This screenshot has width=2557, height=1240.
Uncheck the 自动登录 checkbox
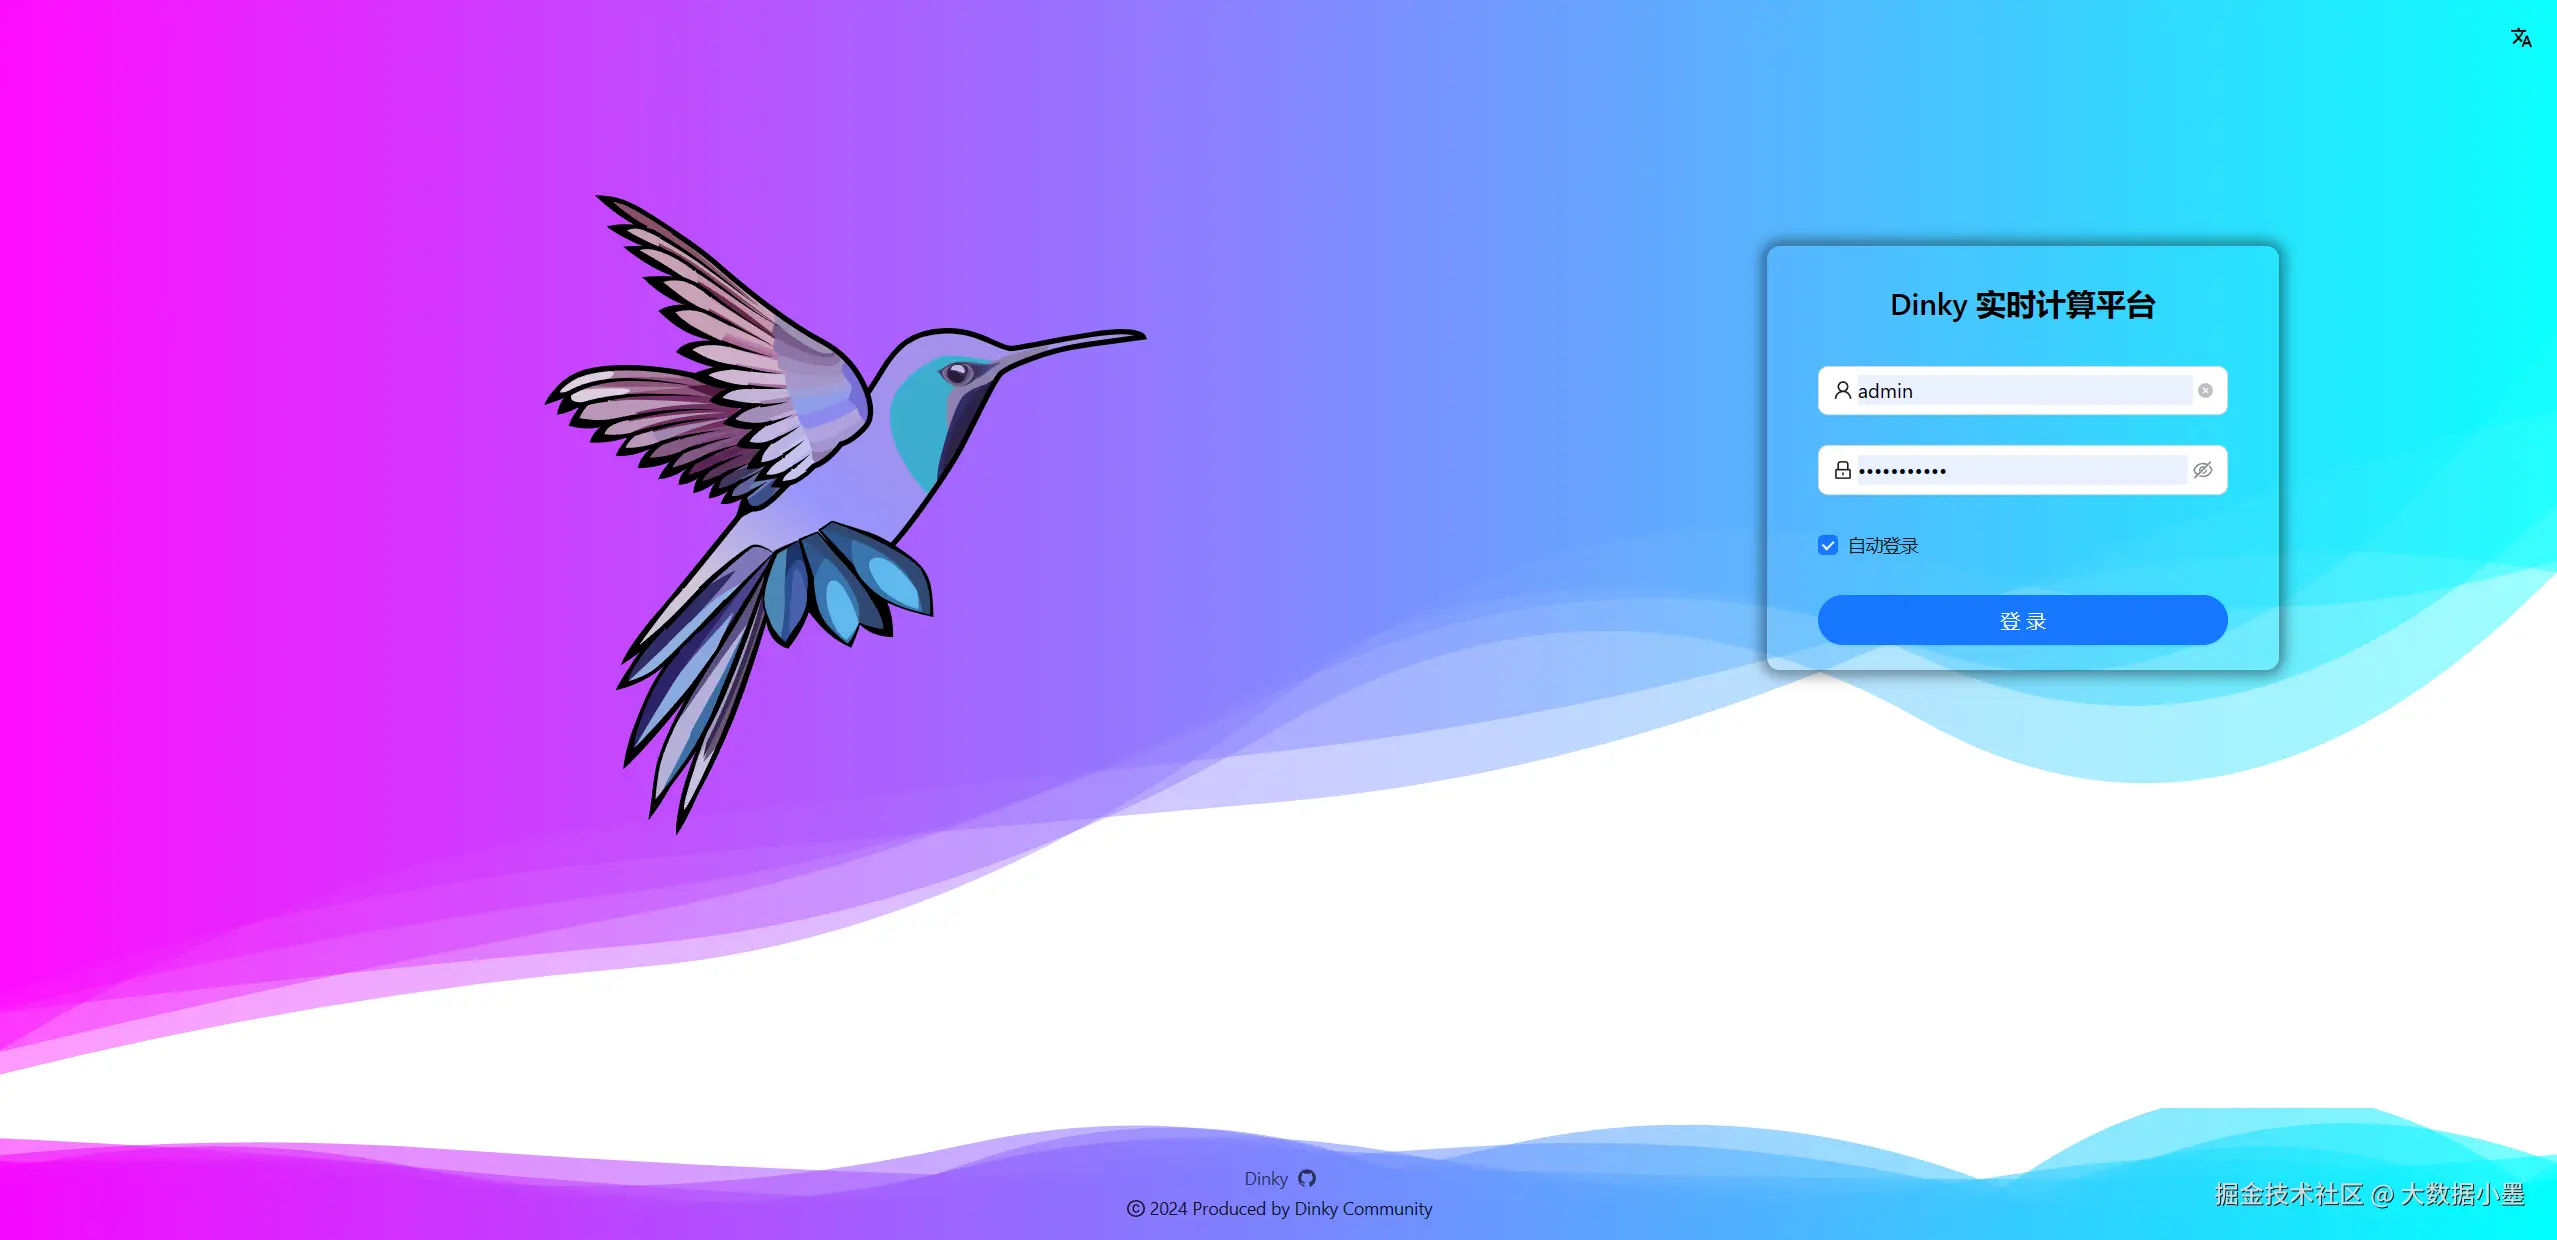coord(1828,545)
